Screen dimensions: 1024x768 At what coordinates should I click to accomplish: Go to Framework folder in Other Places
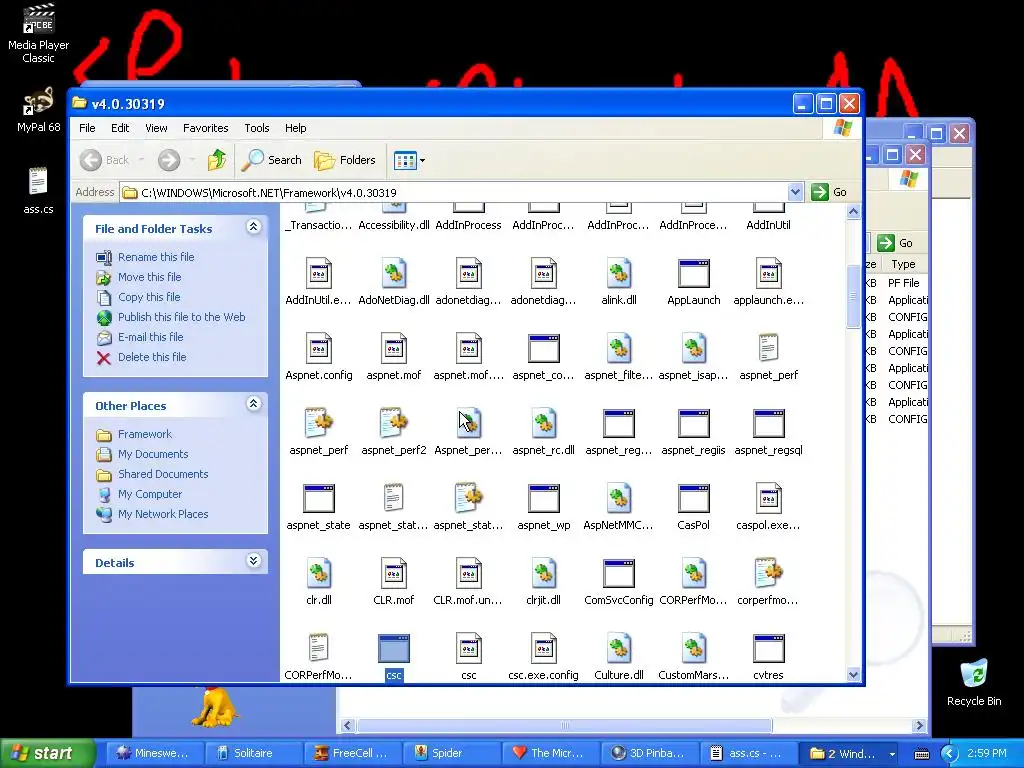pos(144,434)
